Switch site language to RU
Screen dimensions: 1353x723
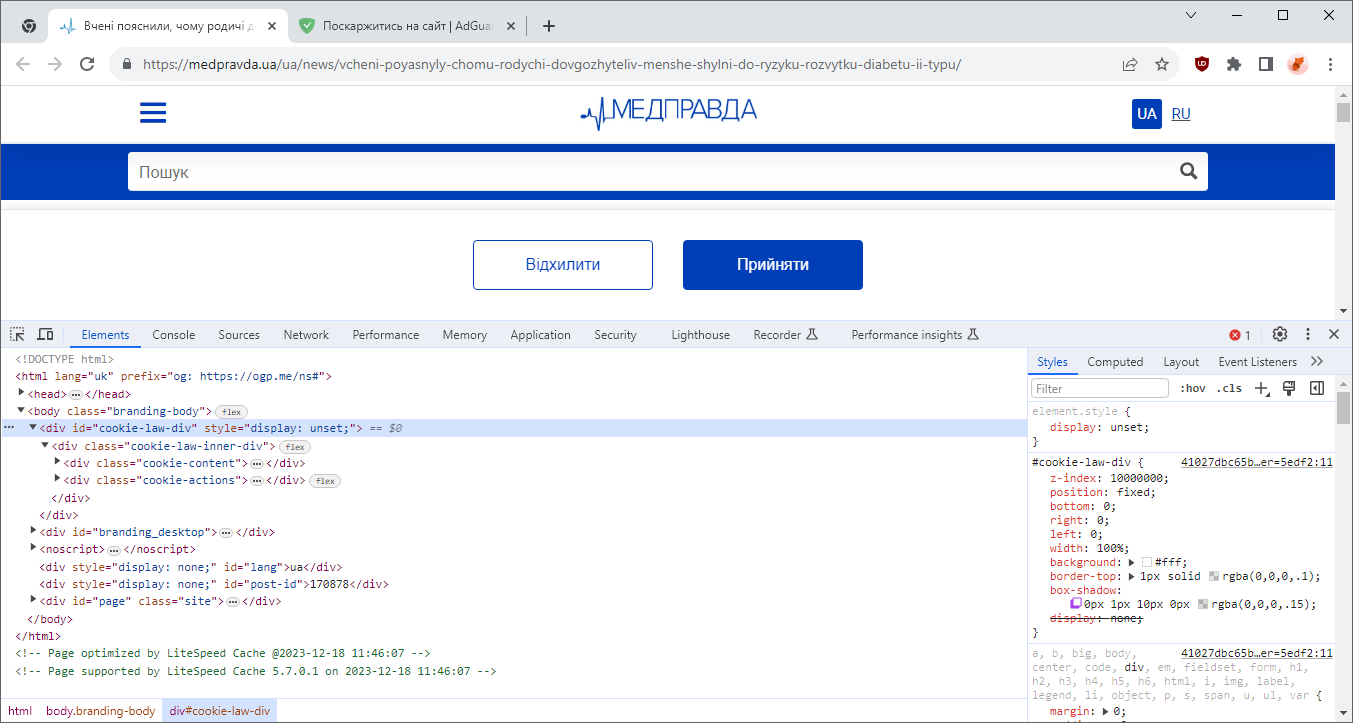(x=1181, y=113)
